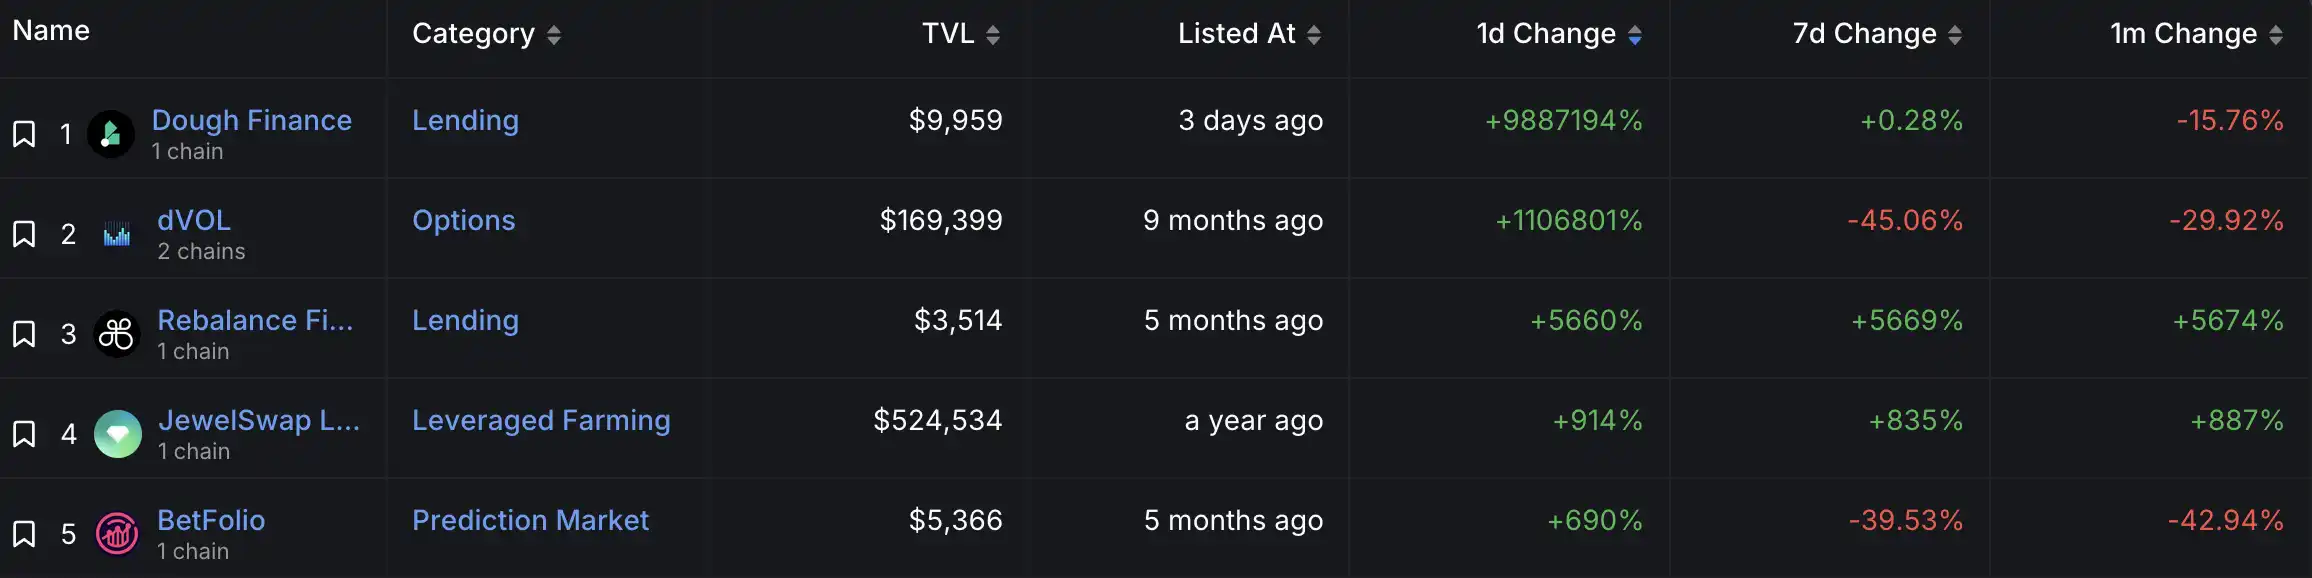Bookmark the BetFolio protocol

24,534
